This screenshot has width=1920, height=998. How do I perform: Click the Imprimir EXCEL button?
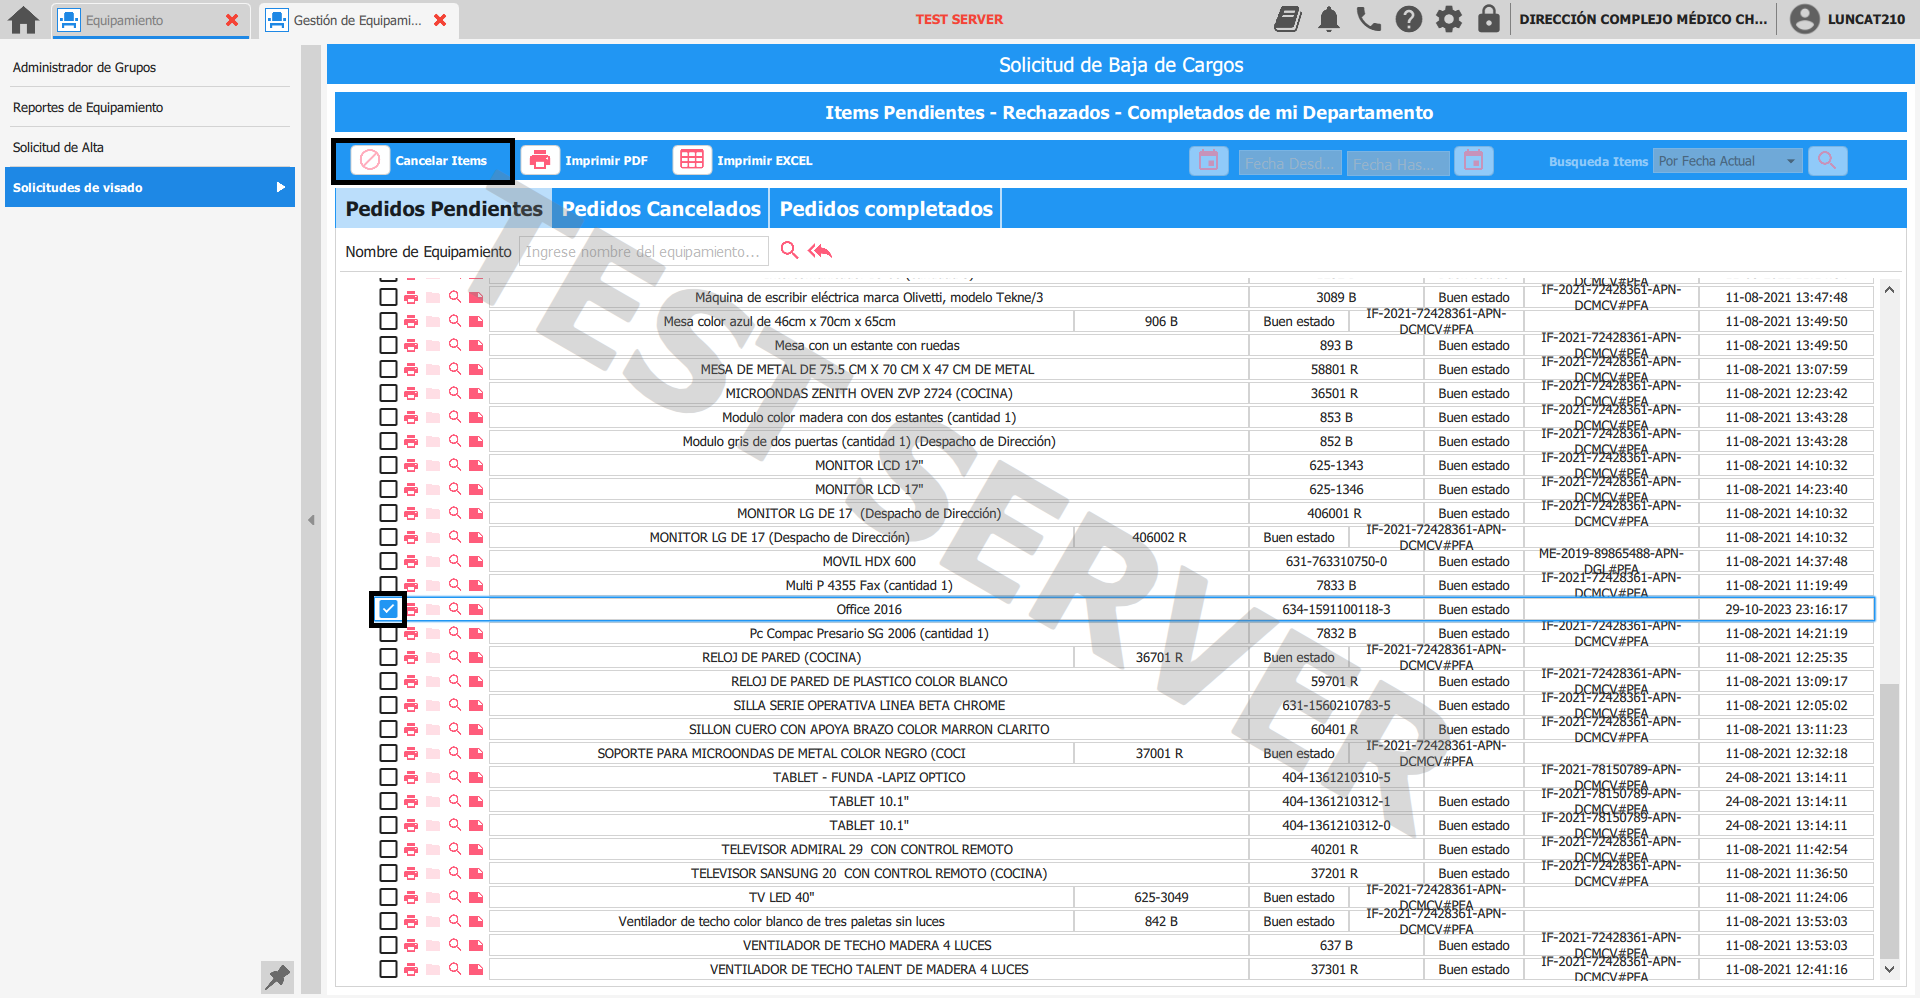click(743, 161)
